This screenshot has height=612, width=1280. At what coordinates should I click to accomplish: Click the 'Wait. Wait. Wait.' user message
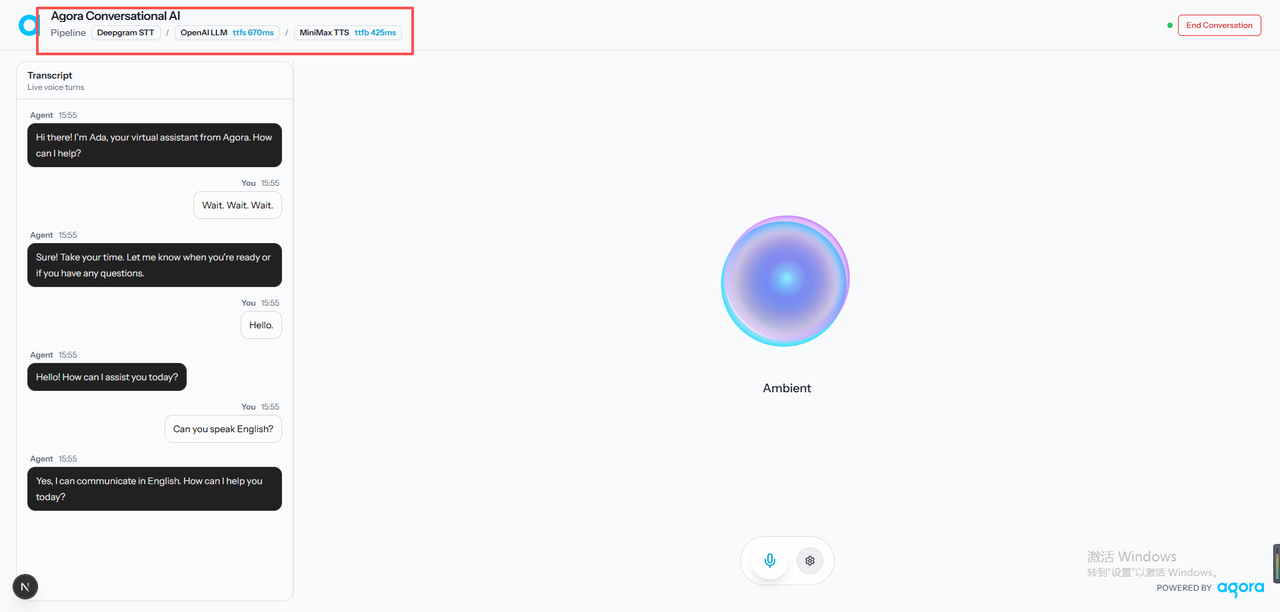[x=237, y=205]
